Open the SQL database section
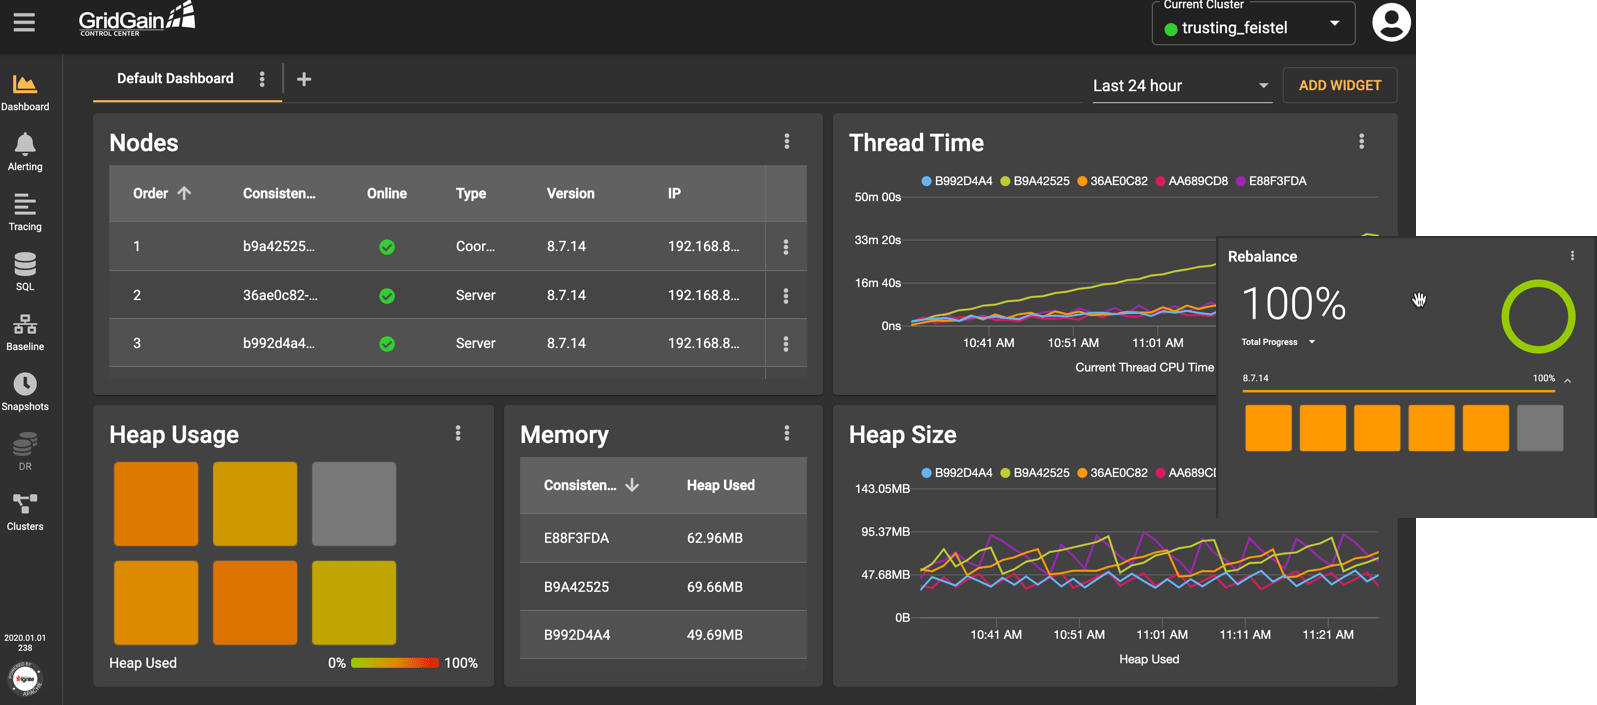Image resolution: width=1597 pixels, height=705 pixels. [25, 271]
